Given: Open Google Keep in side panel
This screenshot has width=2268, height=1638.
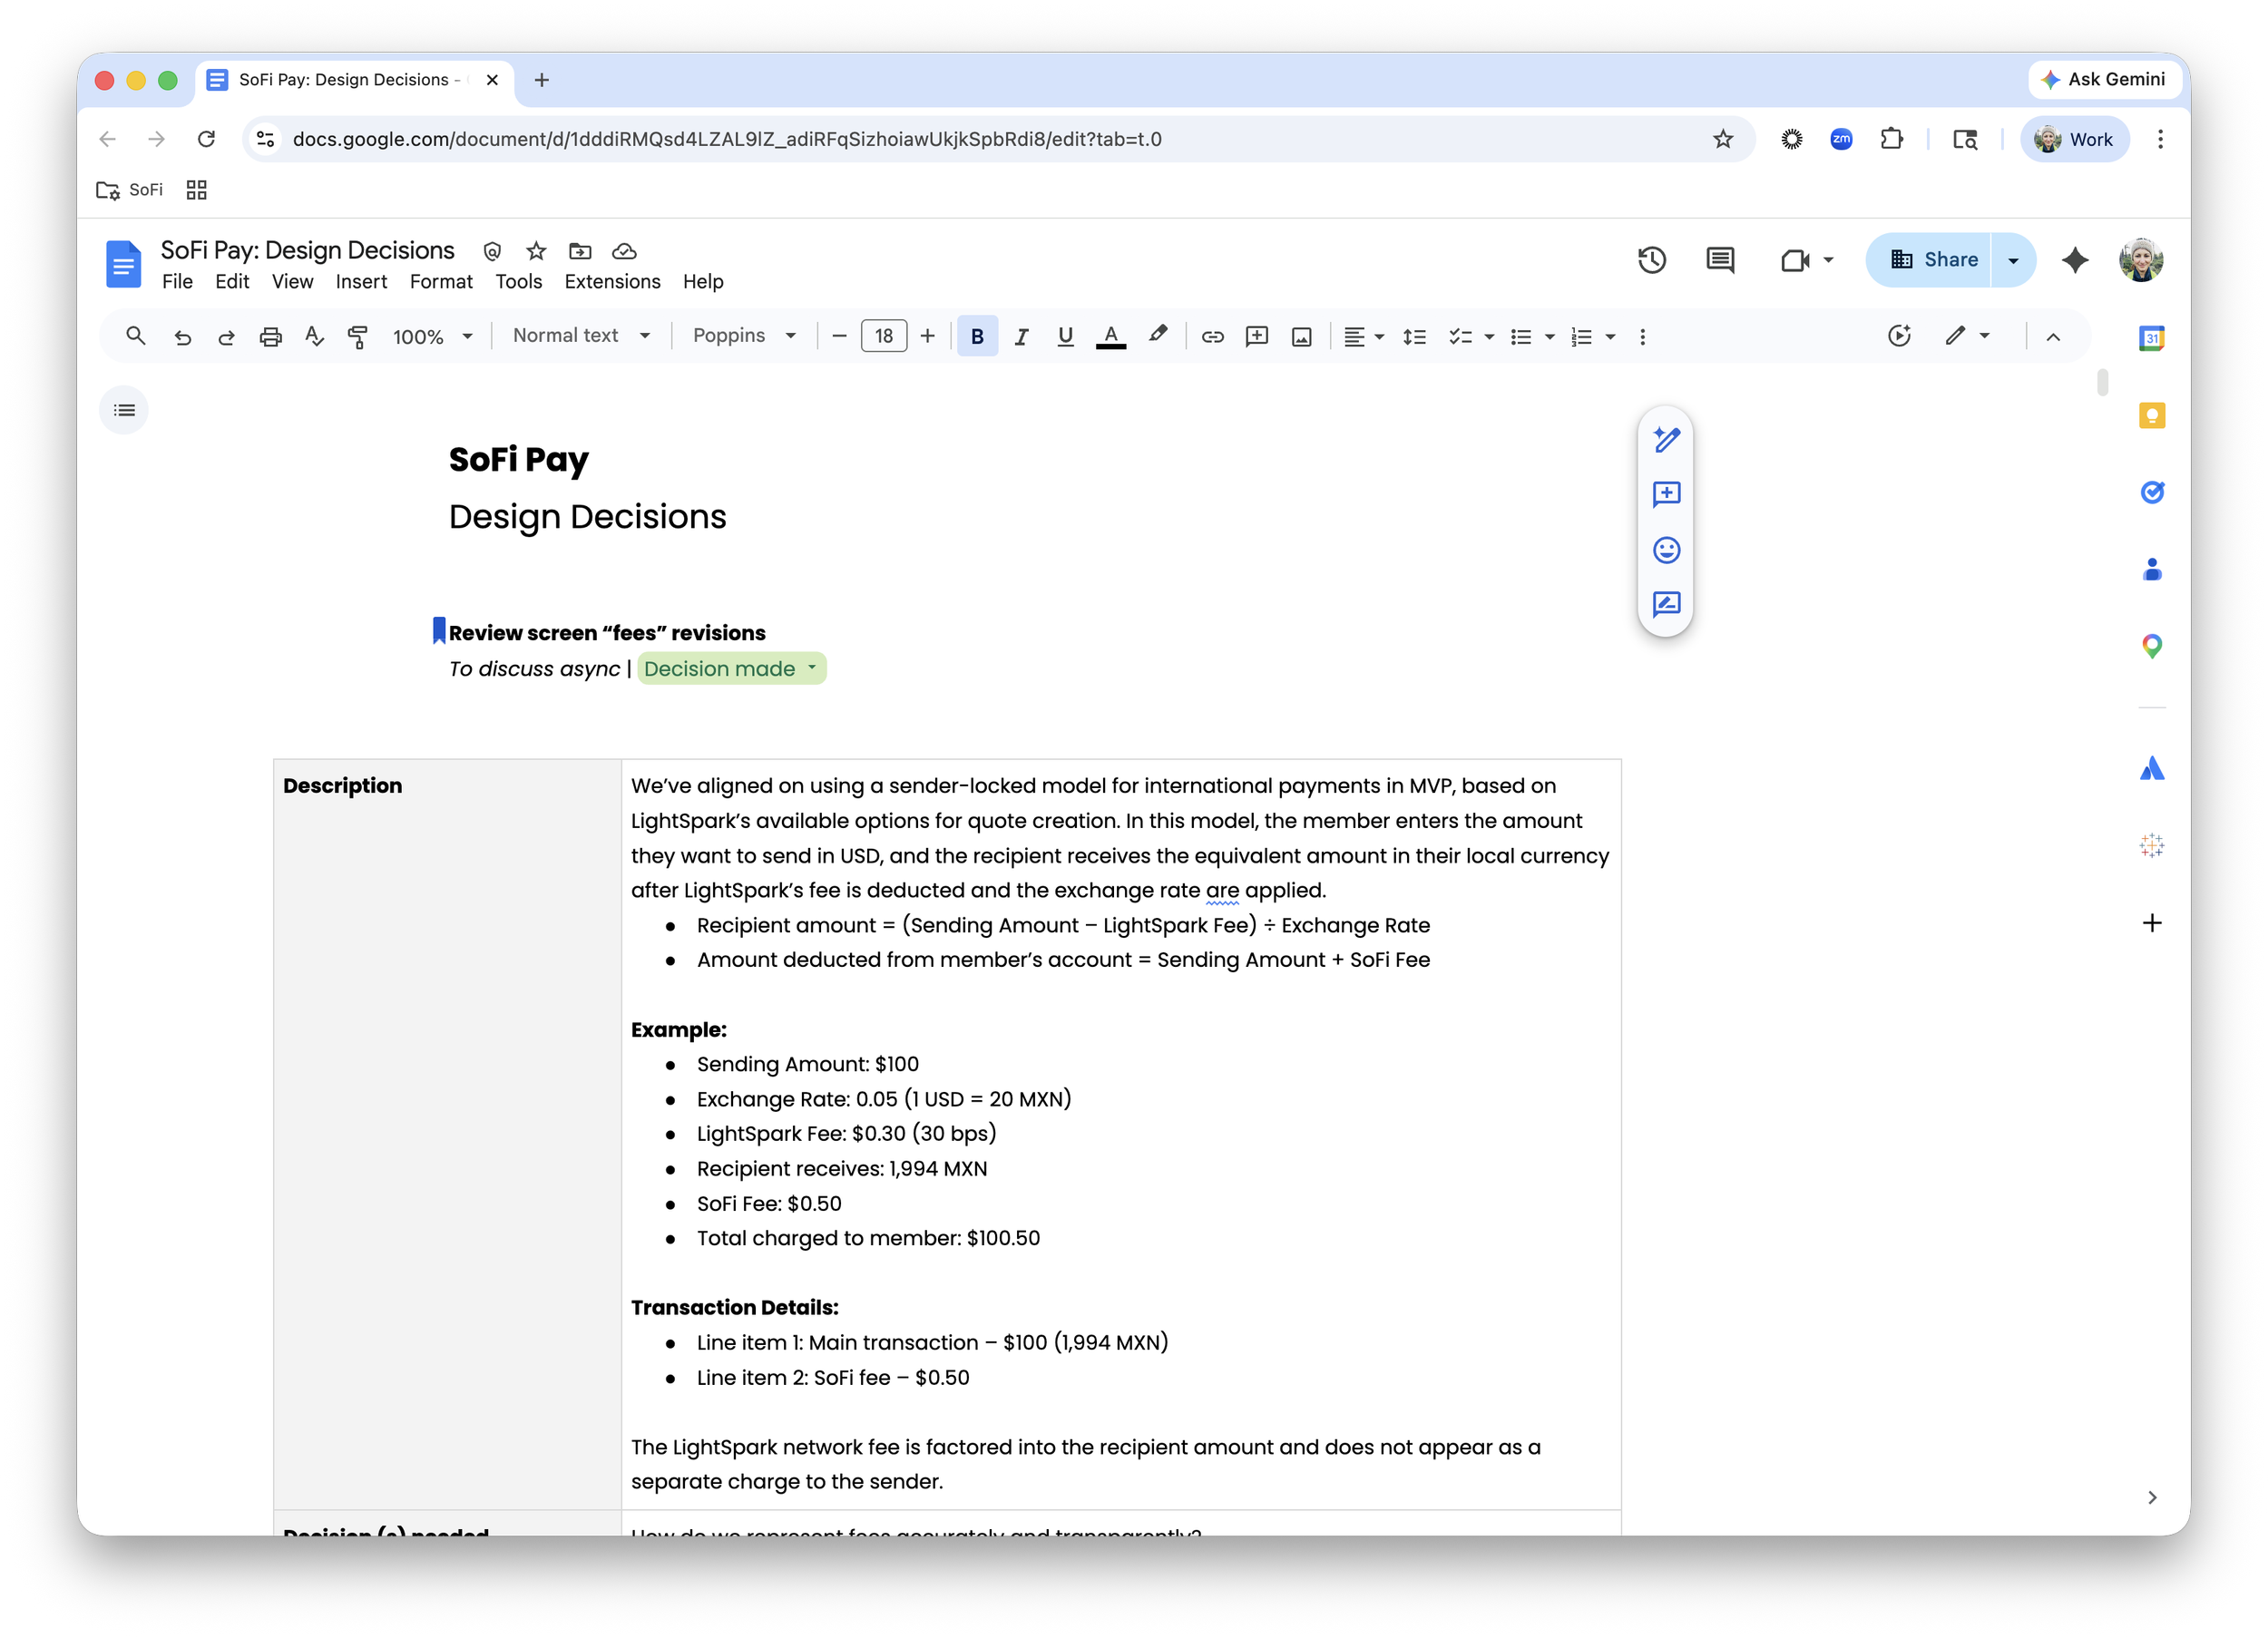Looking at the screenshot, I should click(2151, 415).
